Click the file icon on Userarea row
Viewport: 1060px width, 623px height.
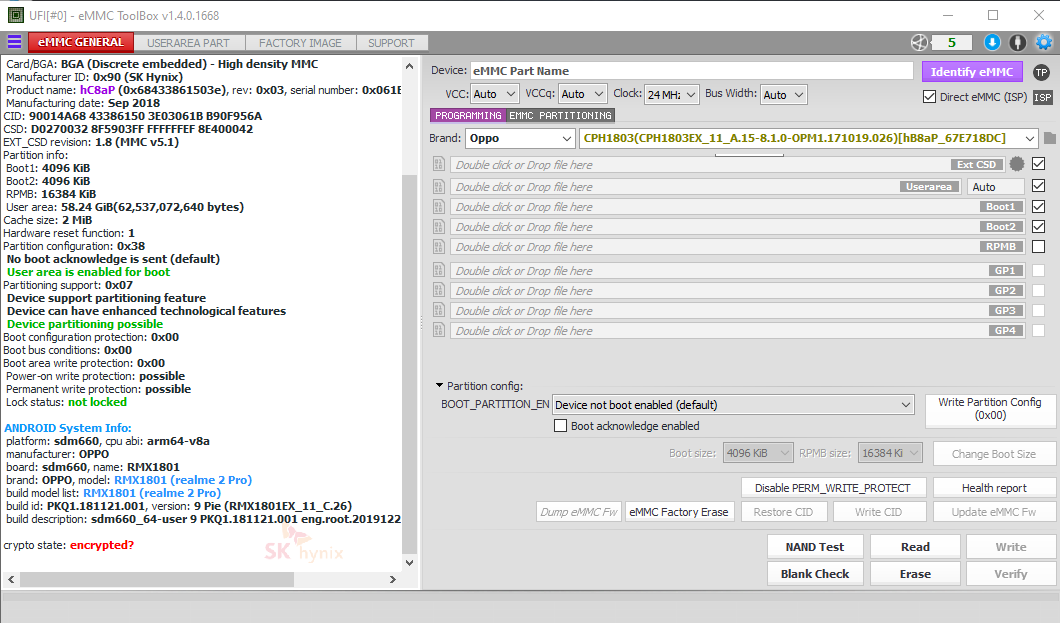pos(439,186)
